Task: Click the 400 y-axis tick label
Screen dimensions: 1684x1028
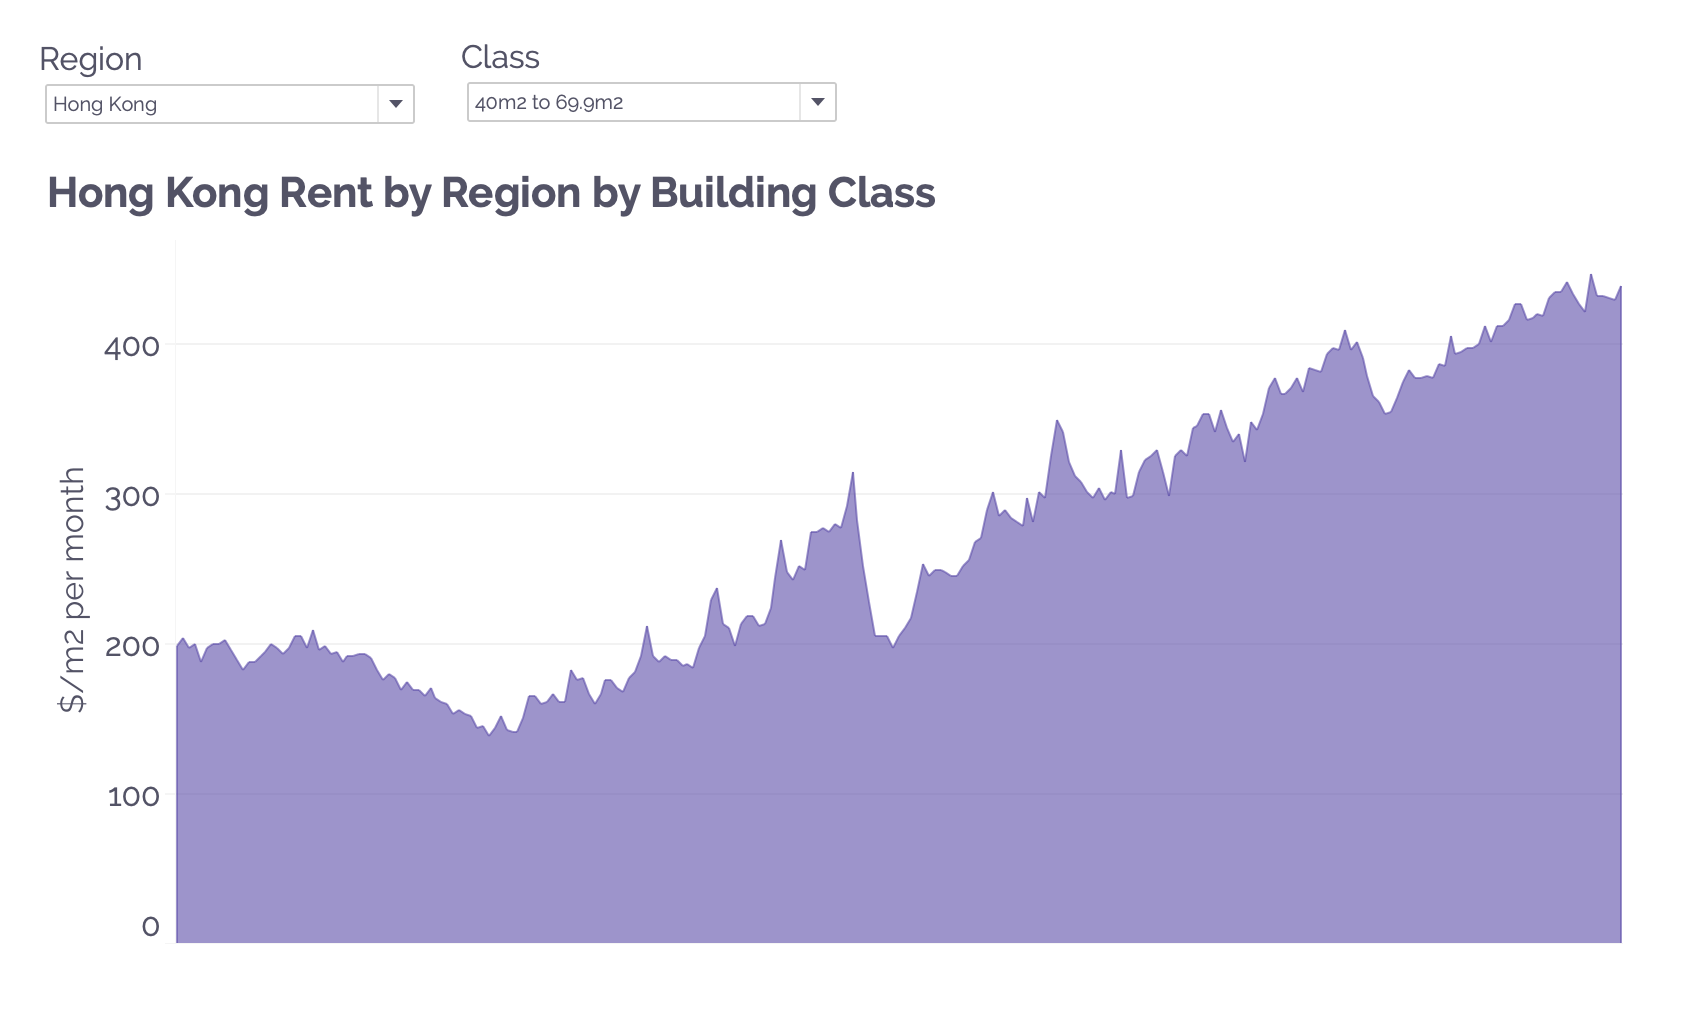Action: click(132, 347)
